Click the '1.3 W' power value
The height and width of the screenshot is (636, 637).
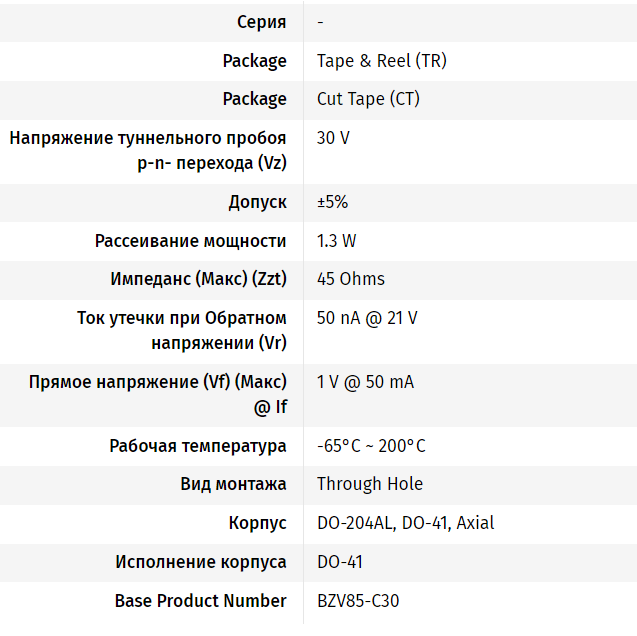pyautogui.click(x=336, y=241)
